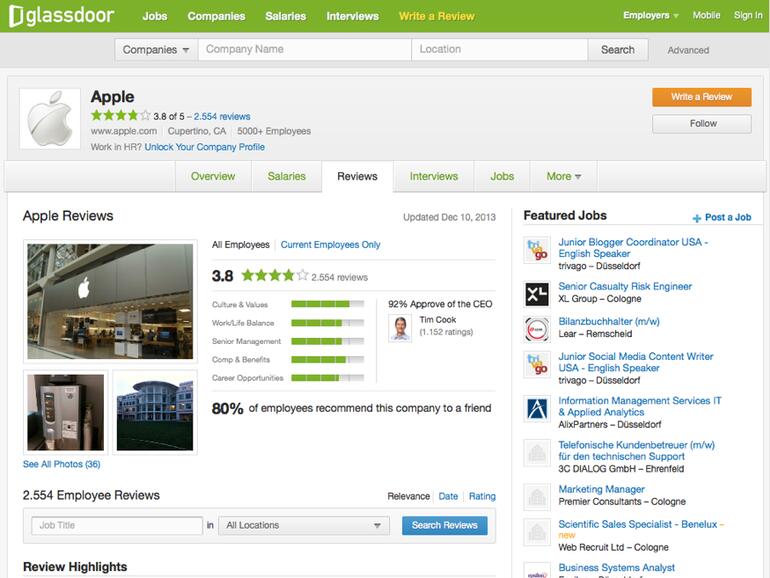The image size is (770, 578).
Task: Open Bilanzbuchhalter (m/w) job listing
Action: click(x=609, y=322)
